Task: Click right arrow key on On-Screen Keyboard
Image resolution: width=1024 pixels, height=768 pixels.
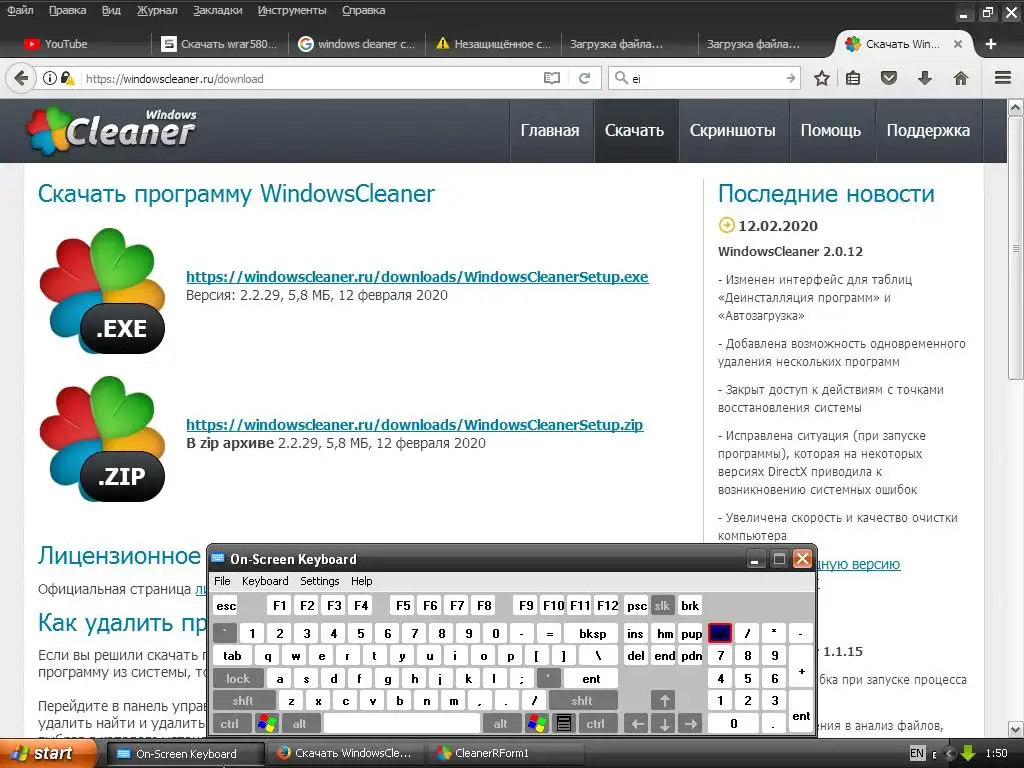Action: [x=690, y=723]
